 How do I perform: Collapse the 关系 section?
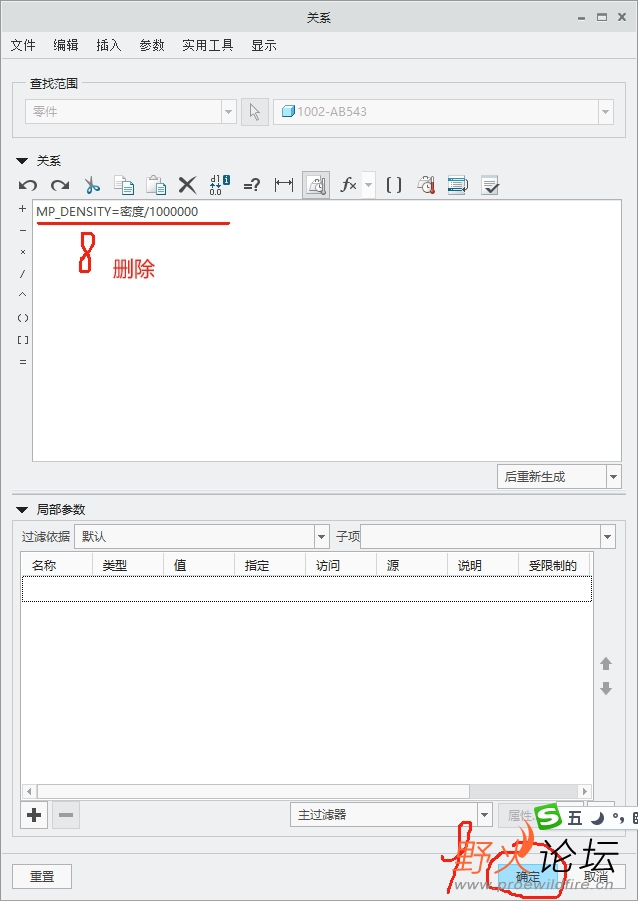click(22, 161)
